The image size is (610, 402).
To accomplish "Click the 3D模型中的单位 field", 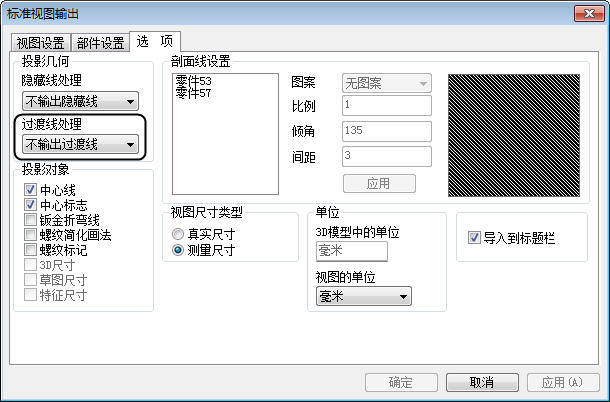I will [x=352, y=251].
